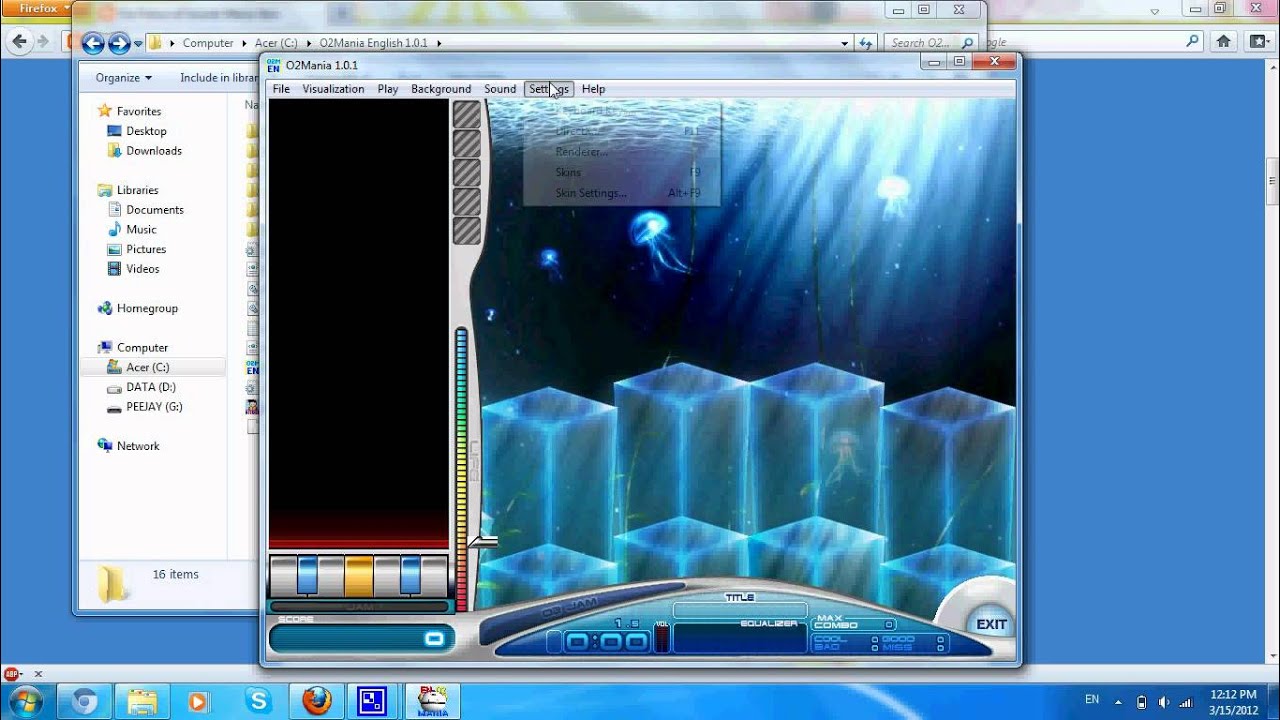Open the File menu in O2Mania
1280x720 pixels.
click(281, 89)
